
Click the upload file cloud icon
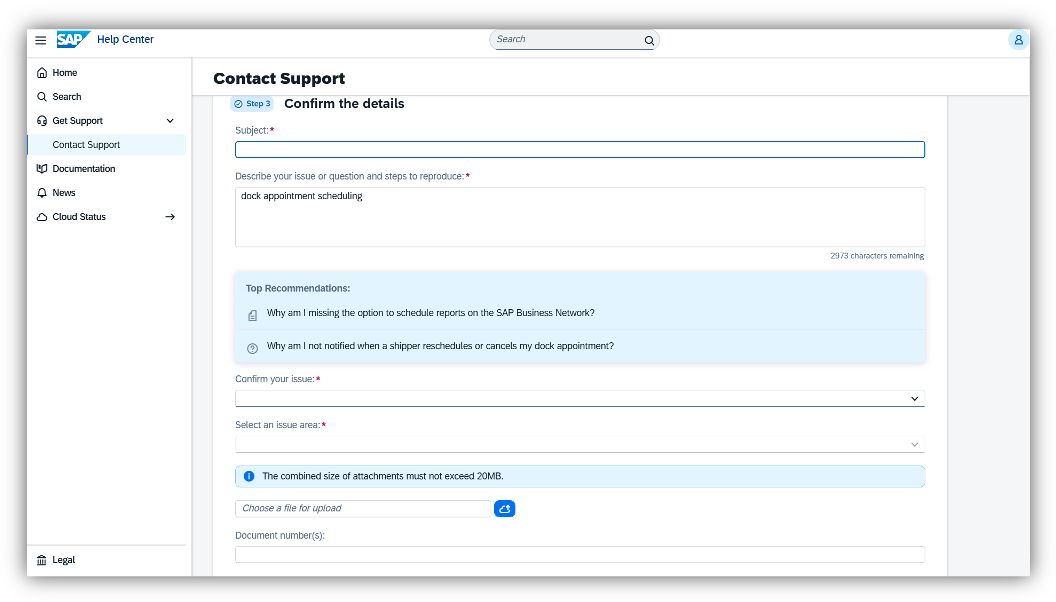504,509
